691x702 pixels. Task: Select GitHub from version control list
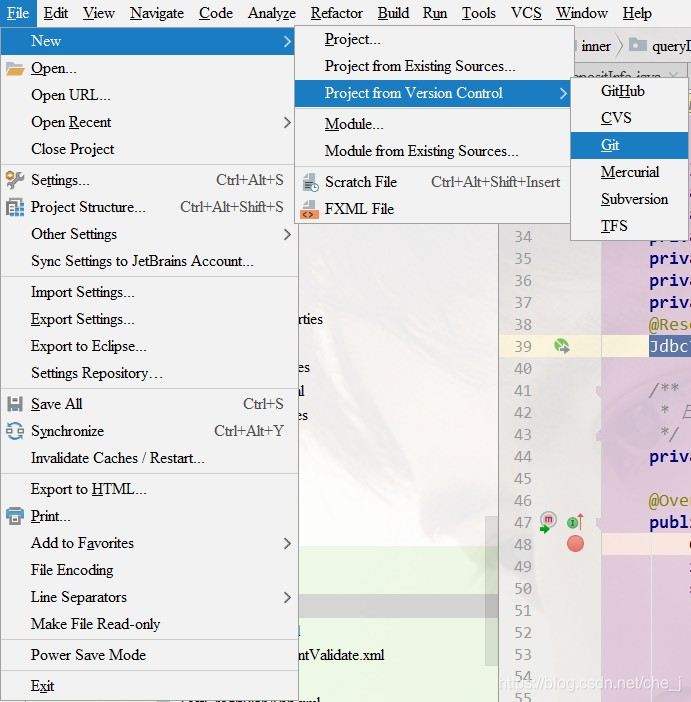[x=629, y=91]
